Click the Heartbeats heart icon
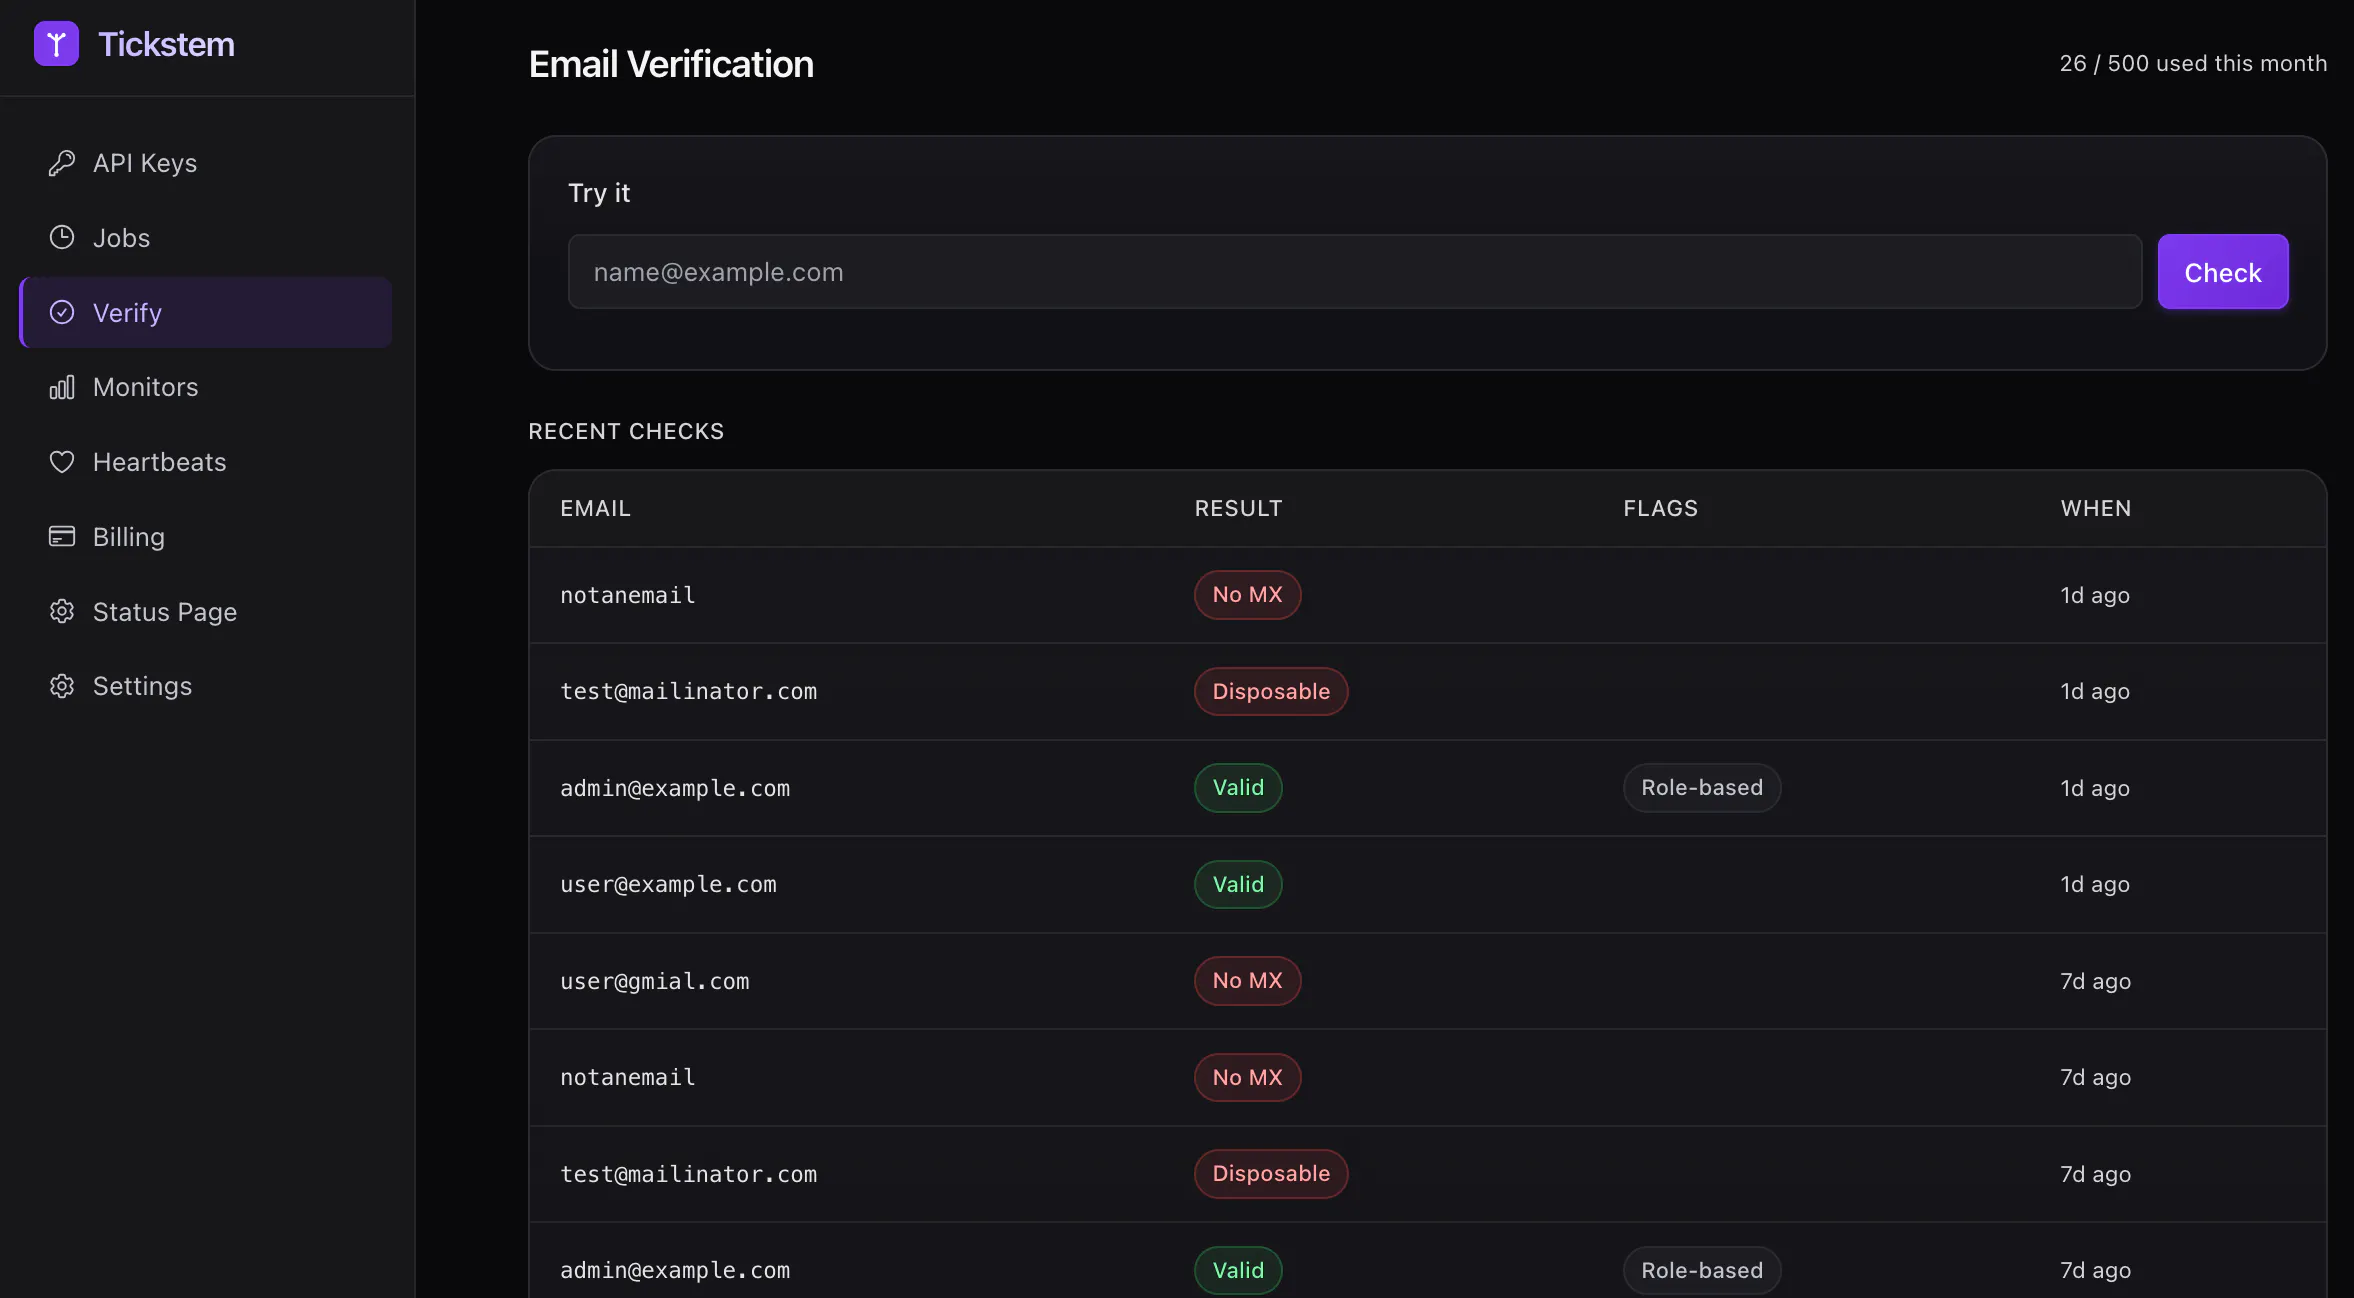 (x=62, y=462)
